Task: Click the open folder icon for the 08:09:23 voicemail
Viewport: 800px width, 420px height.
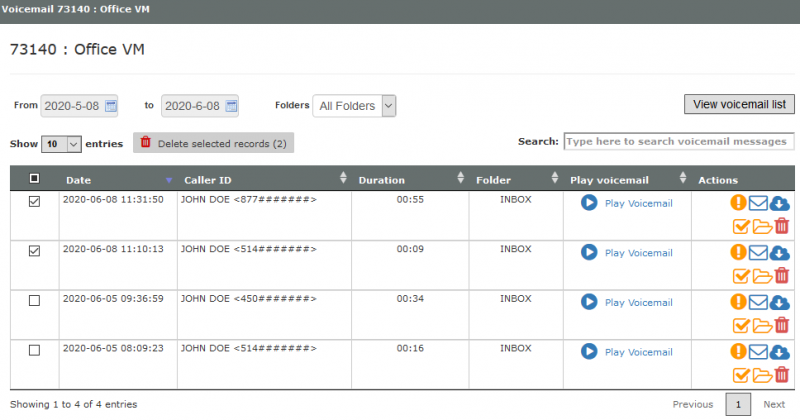Action: (762, 376)
